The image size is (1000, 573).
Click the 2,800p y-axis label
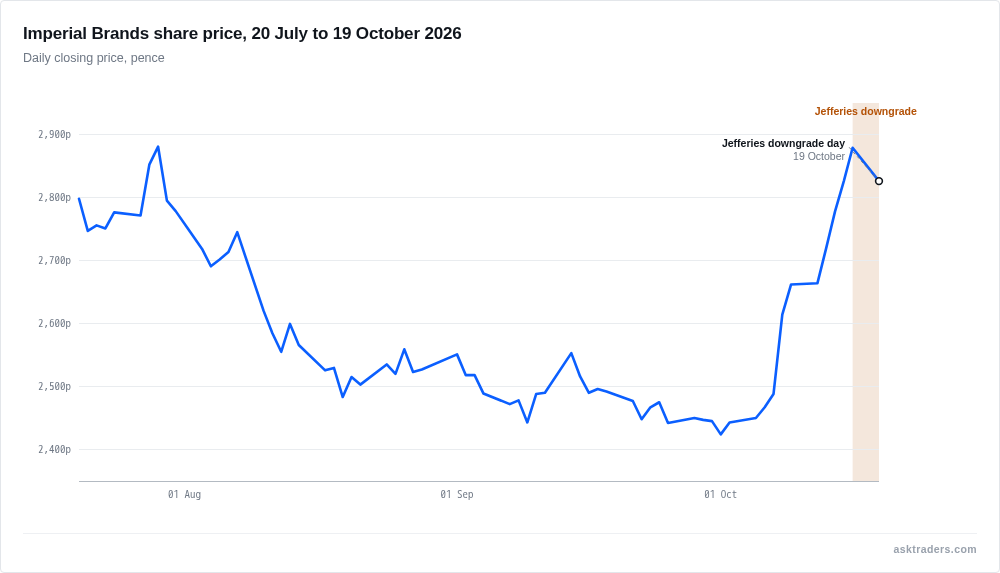54,198
